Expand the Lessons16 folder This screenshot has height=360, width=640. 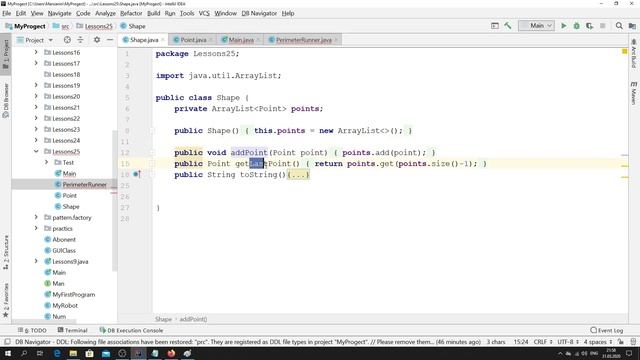[36, 52]
